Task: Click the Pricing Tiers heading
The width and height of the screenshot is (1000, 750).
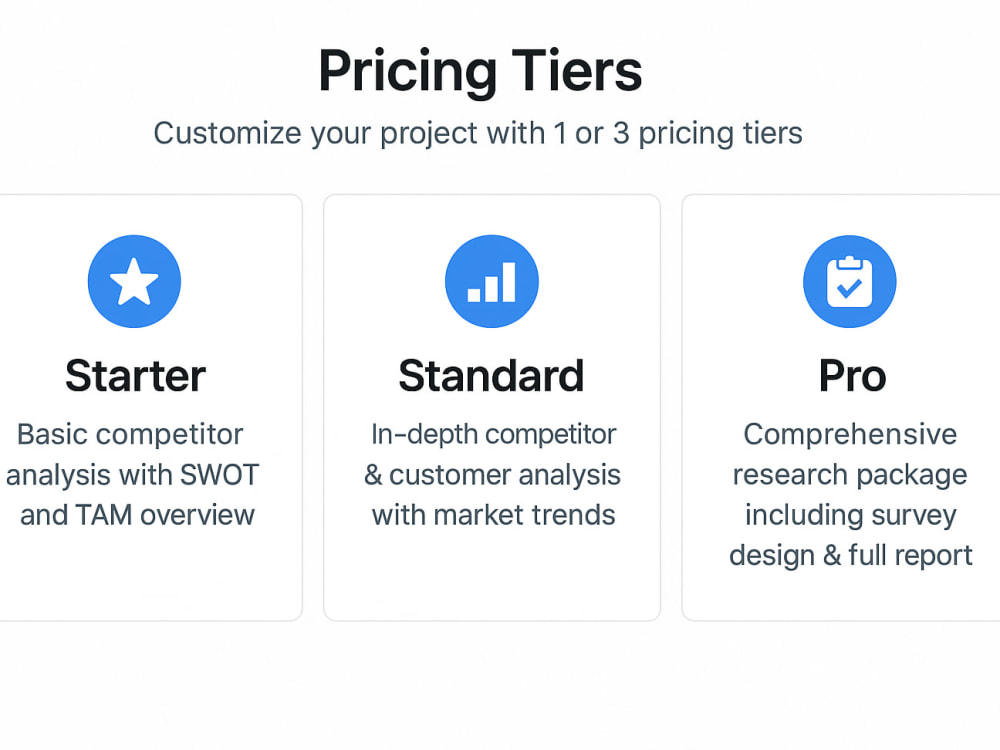Action: [x=480, y=71]
